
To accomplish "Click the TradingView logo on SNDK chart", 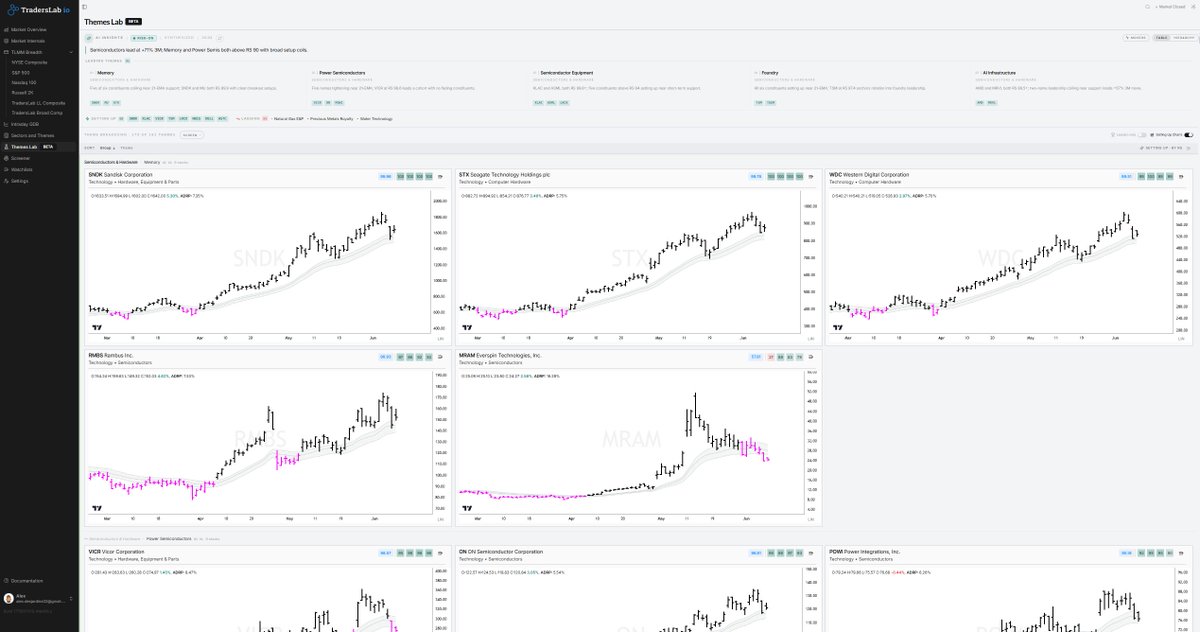I will click(x=98, y=327).
